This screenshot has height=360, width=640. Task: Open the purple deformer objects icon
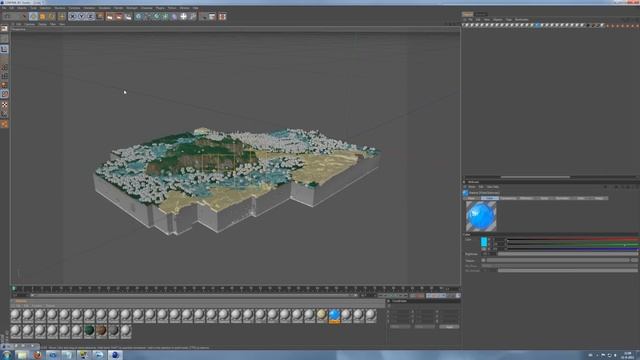[174, 16]
